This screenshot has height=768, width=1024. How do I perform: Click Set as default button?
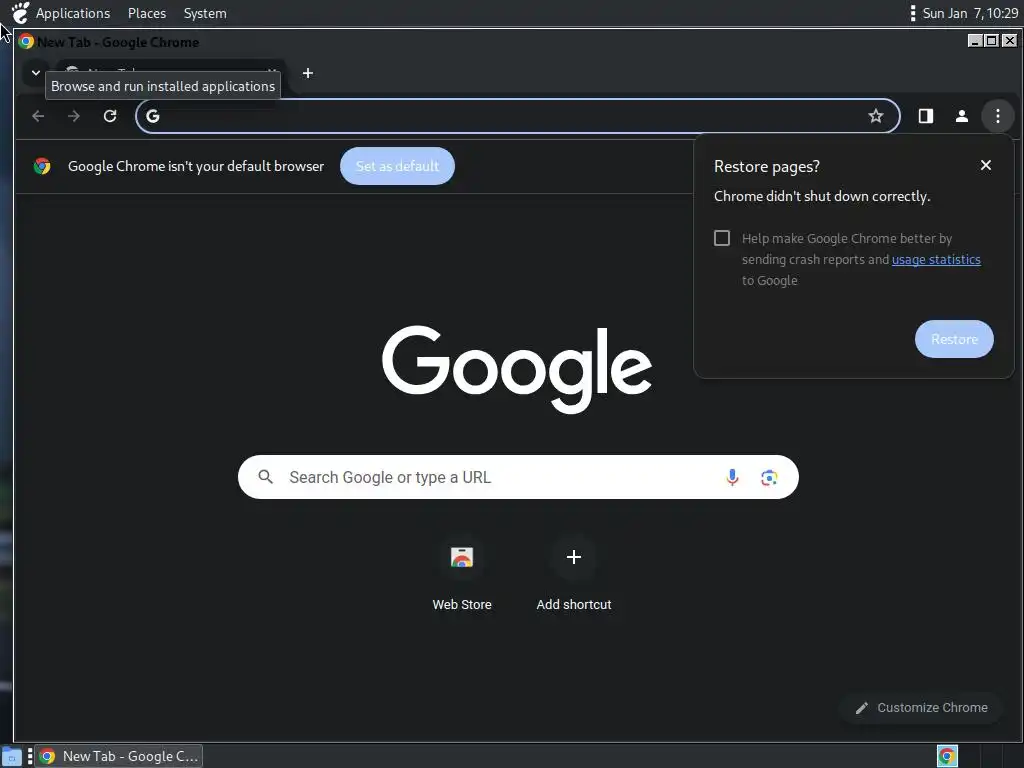[397, 166]
